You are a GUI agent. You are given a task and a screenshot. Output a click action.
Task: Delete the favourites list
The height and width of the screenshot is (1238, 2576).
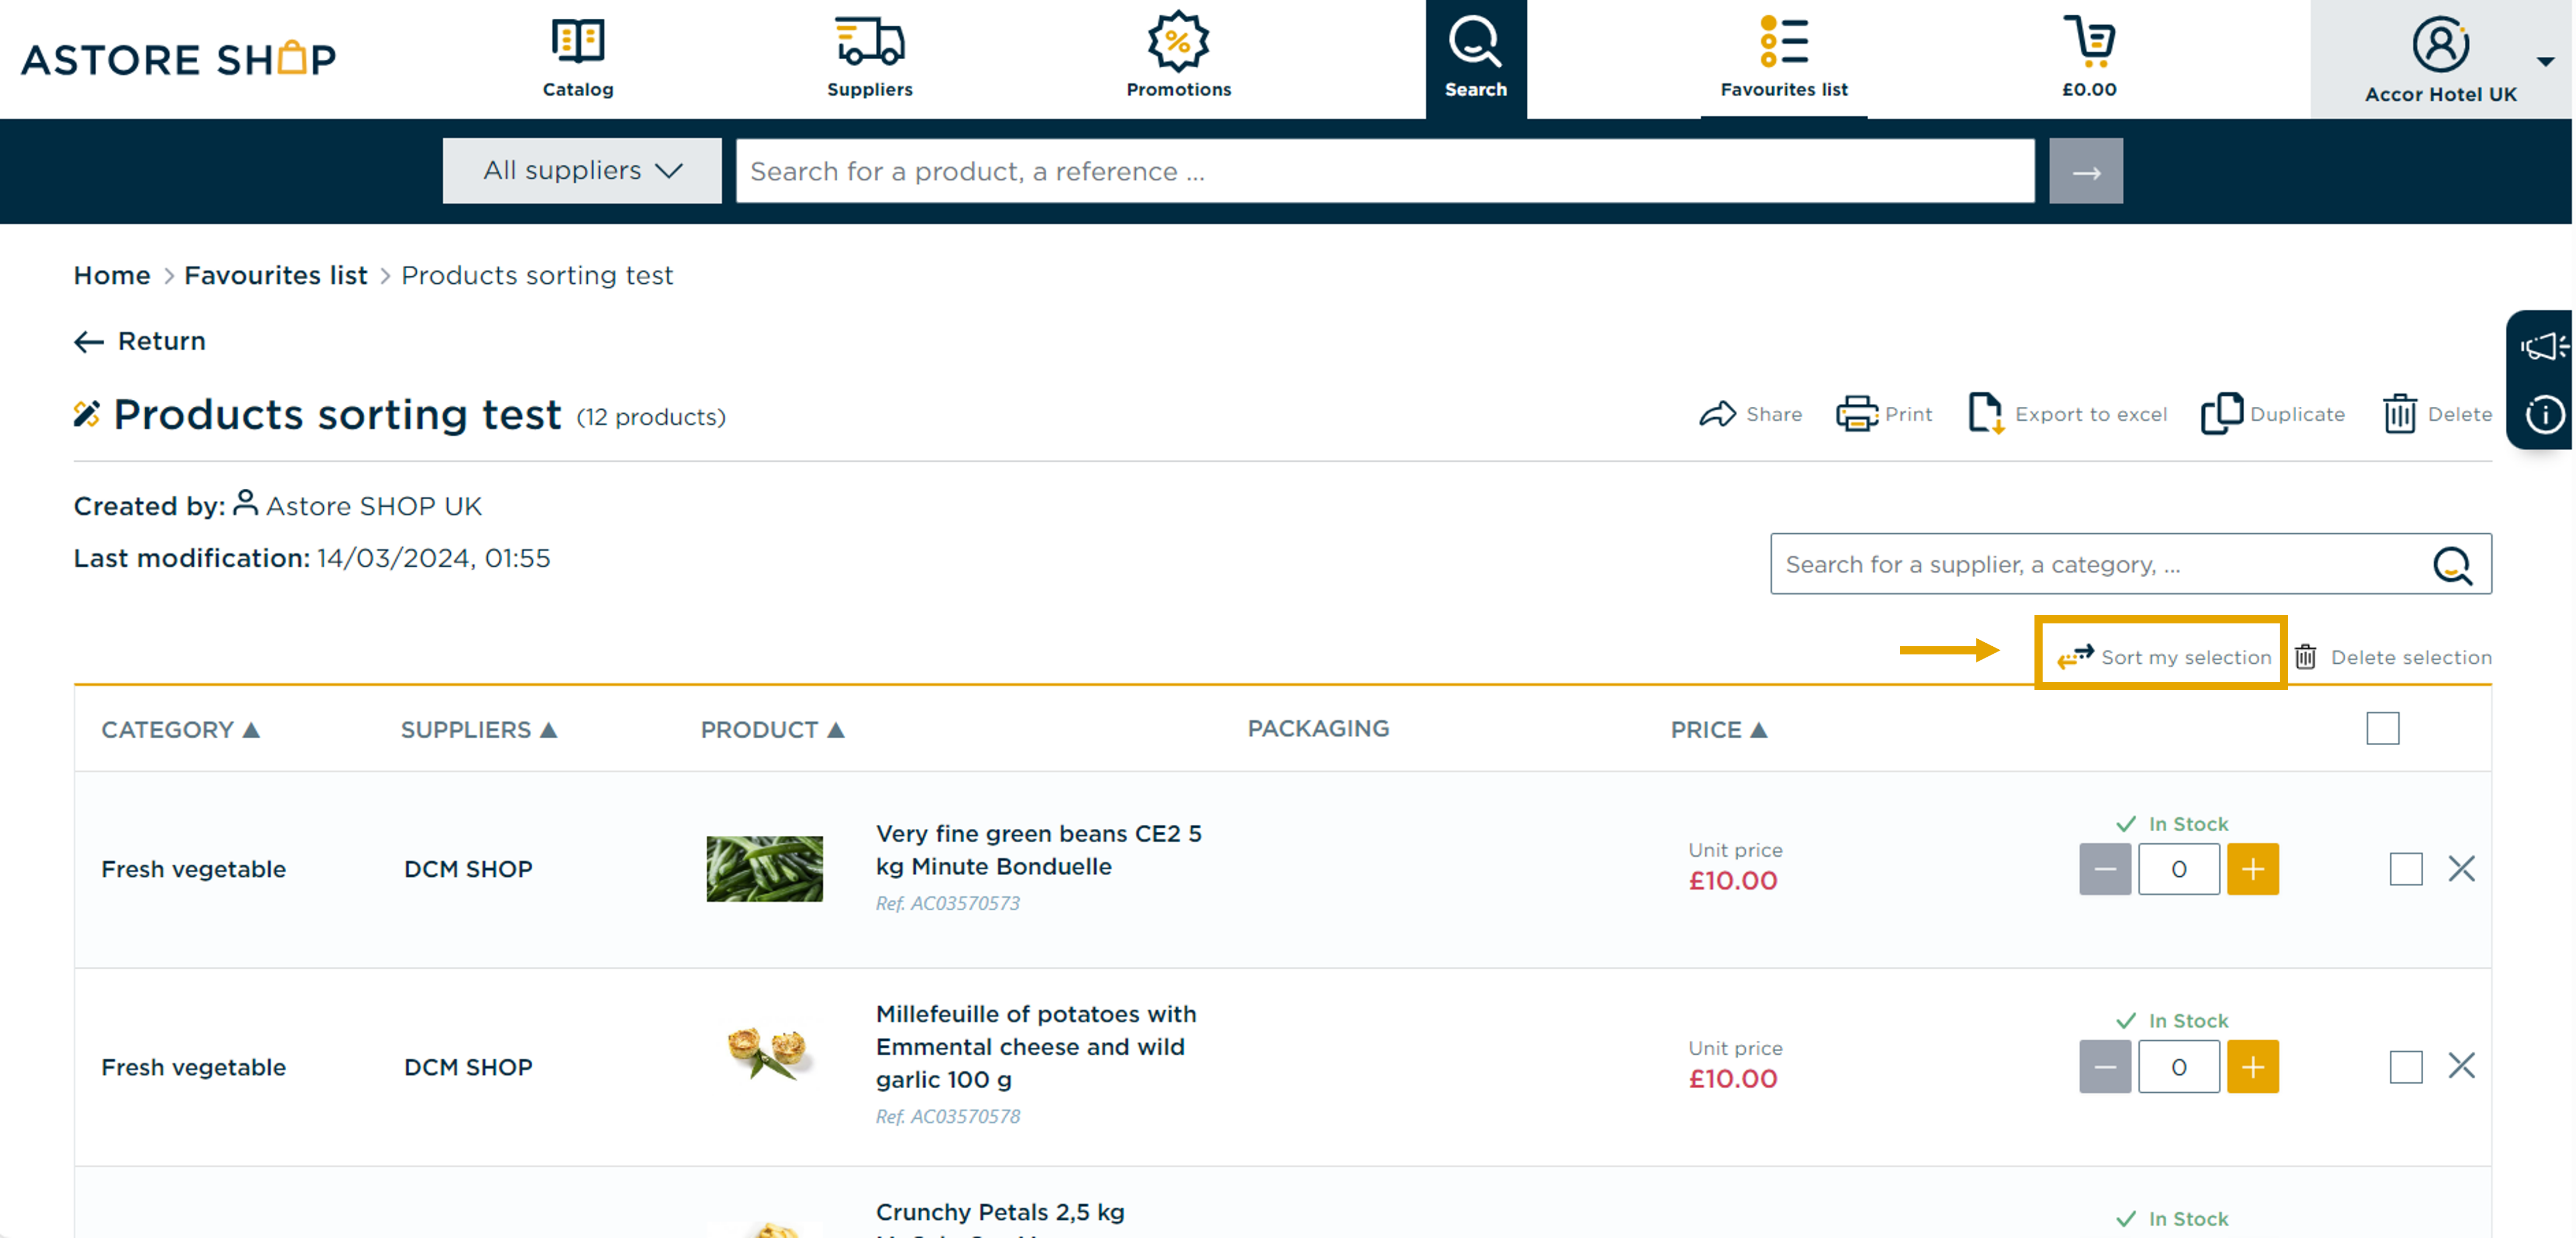click(x=2437, y=414)
